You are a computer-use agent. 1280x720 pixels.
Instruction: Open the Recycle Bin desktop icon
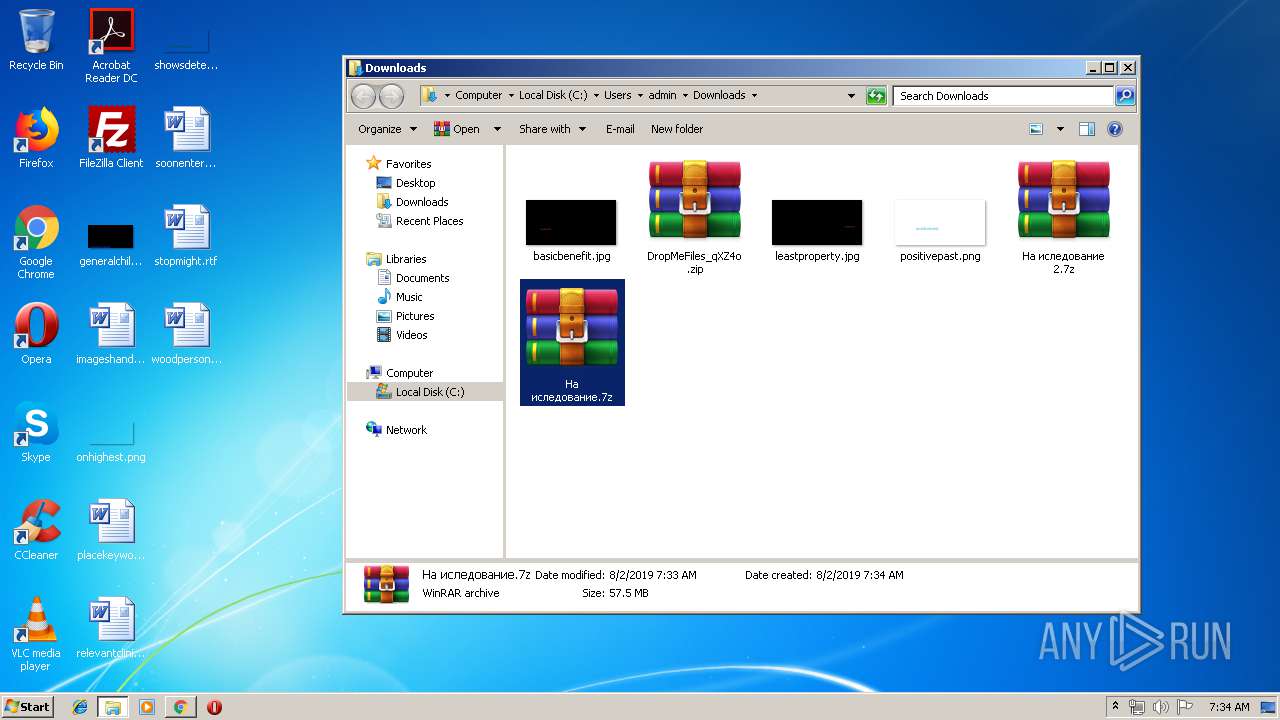tap(36, 40)
